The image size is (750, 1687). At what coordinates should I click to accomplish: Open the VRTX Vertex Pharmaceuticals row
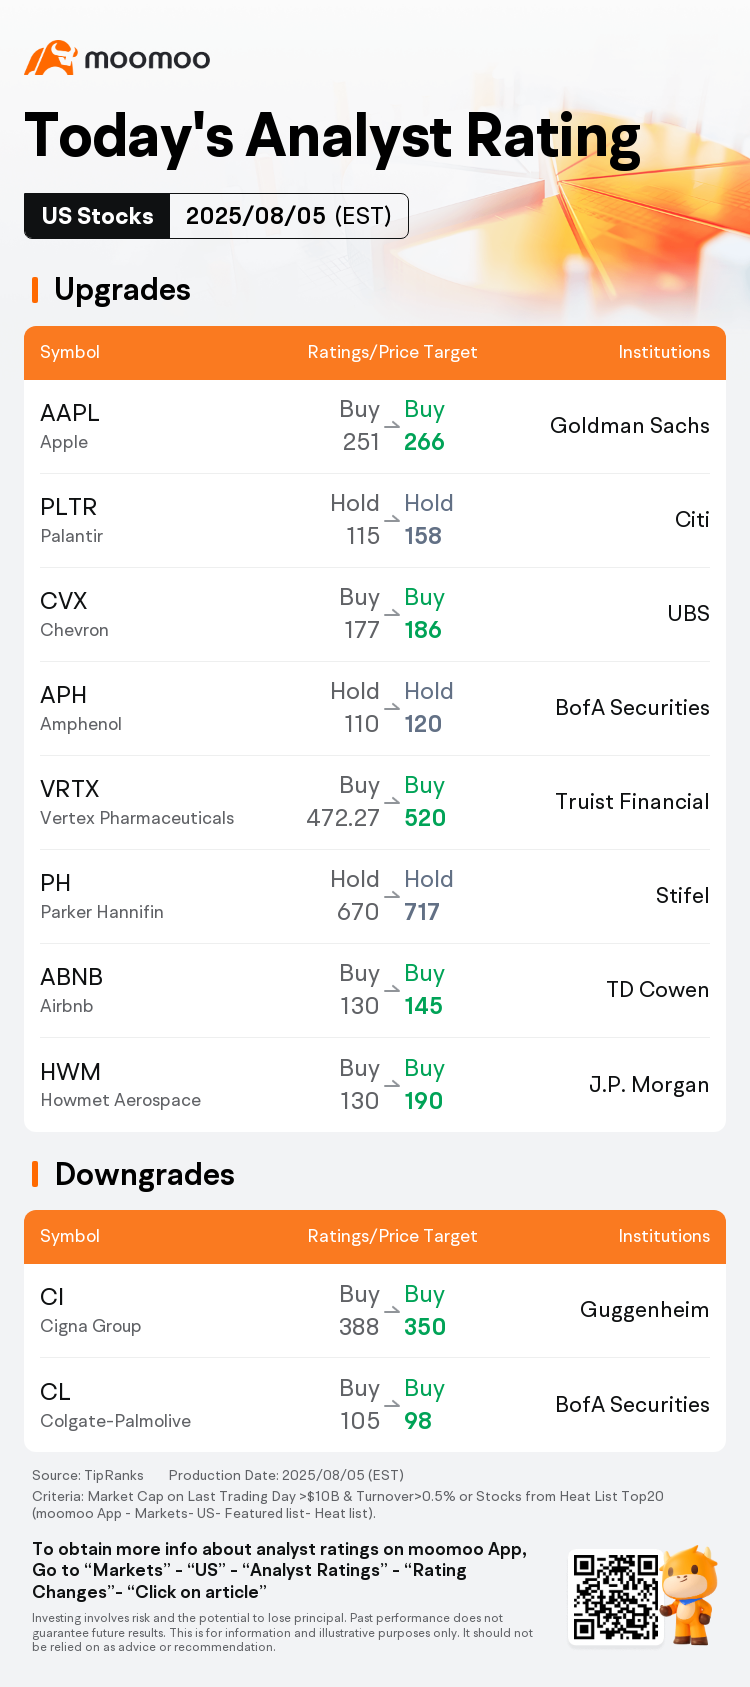pos(375,803)
